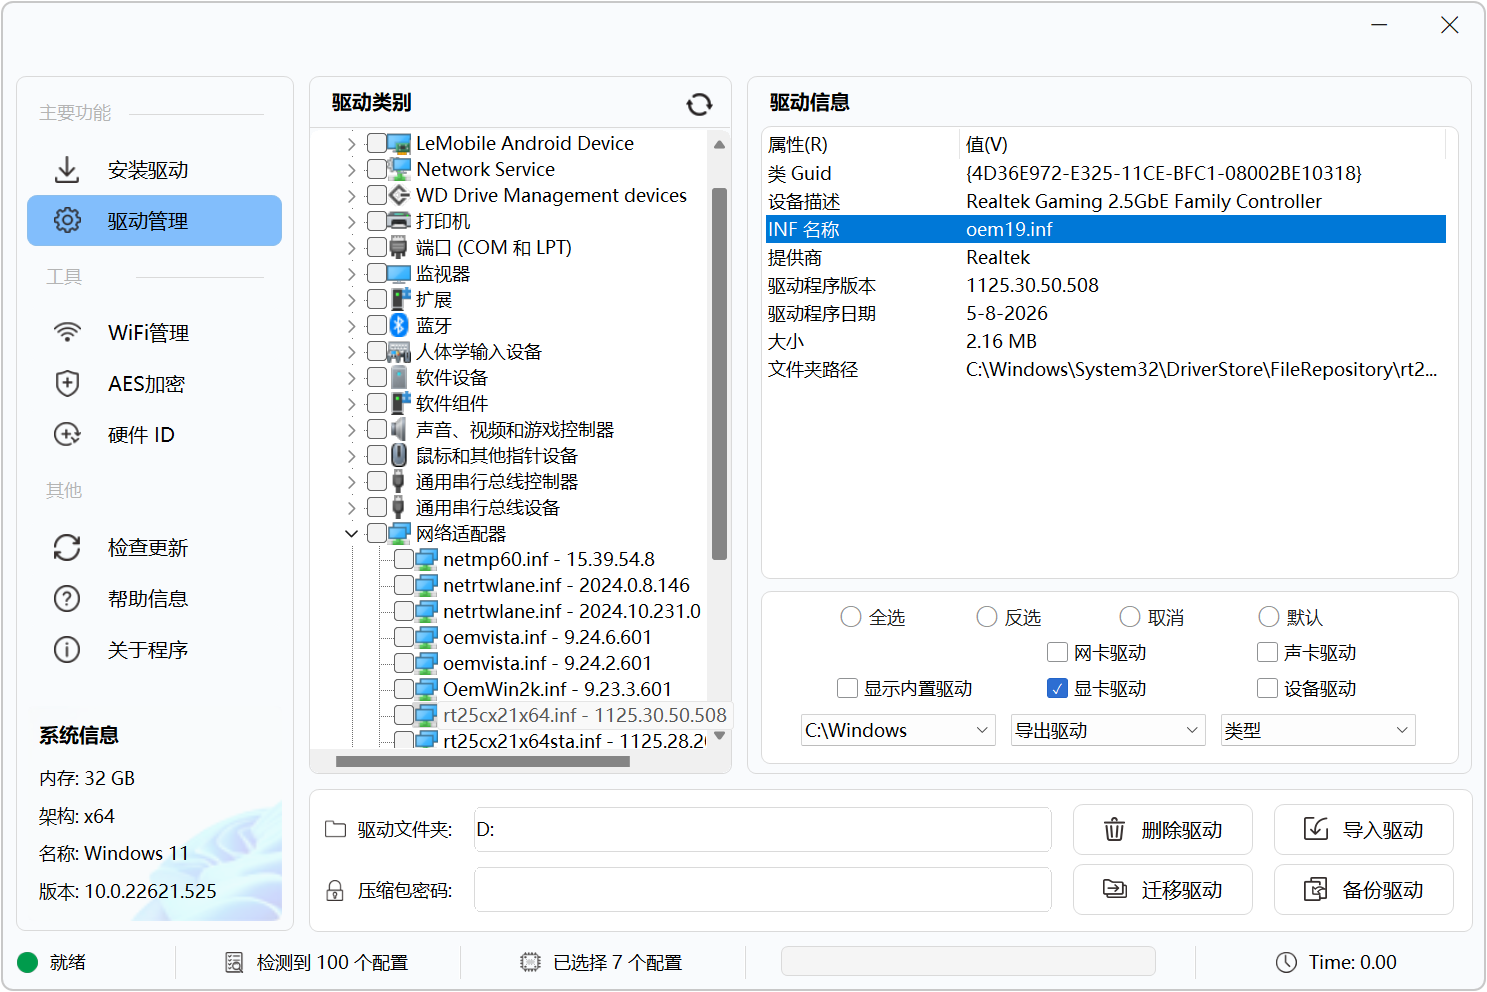Click the 备份驱动 button

(x=1363, y=889)
